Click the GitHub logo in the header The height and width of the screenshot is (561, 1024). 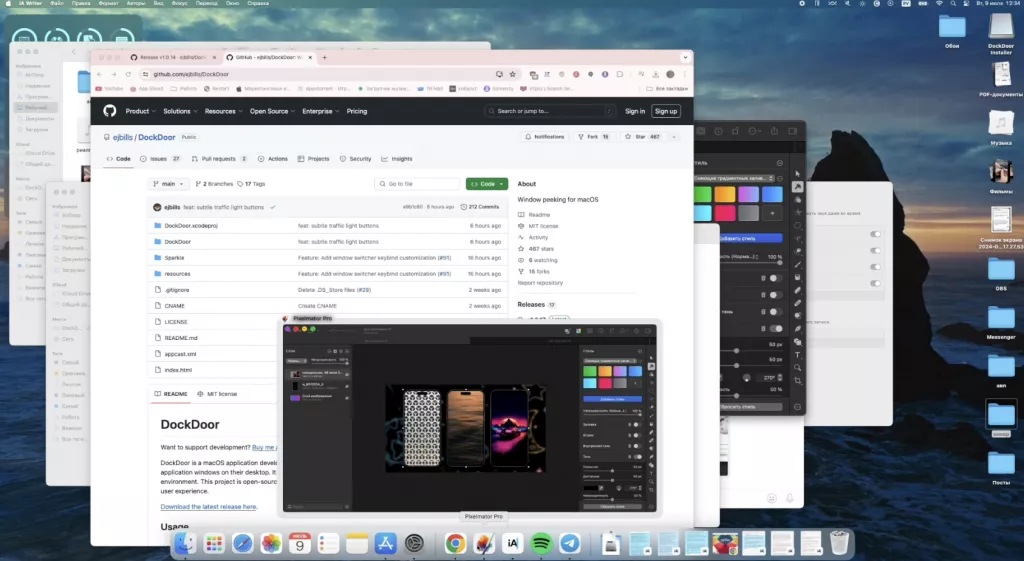pos(110,111)
